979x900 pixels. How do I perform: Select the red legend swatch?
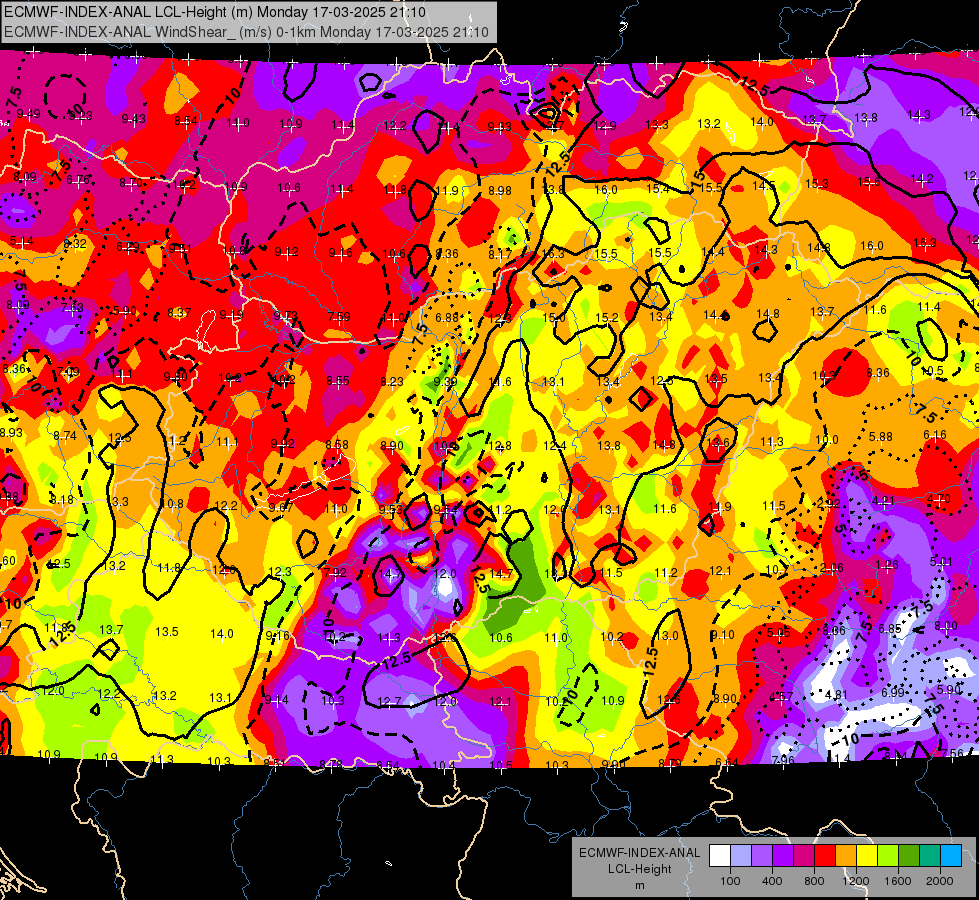tap(825, 856)
